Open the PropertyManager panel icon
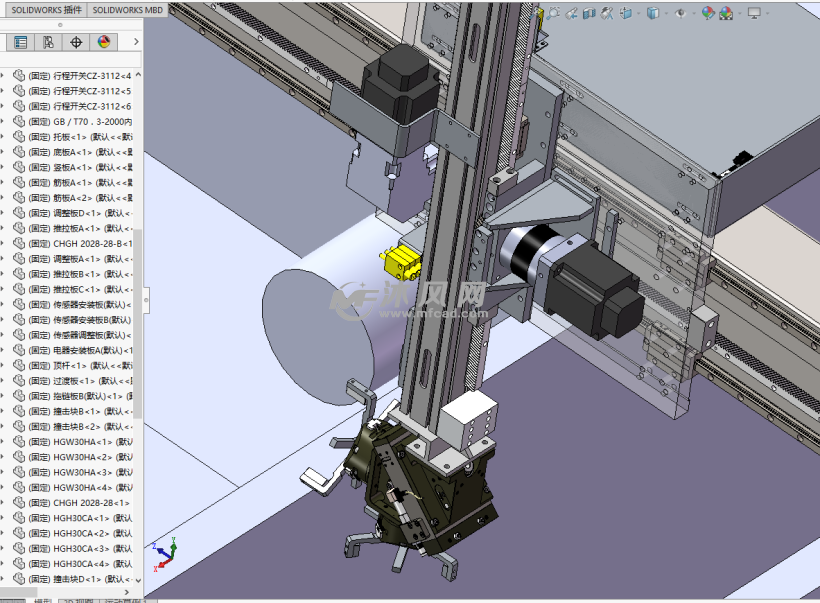 tap(20, 42)
